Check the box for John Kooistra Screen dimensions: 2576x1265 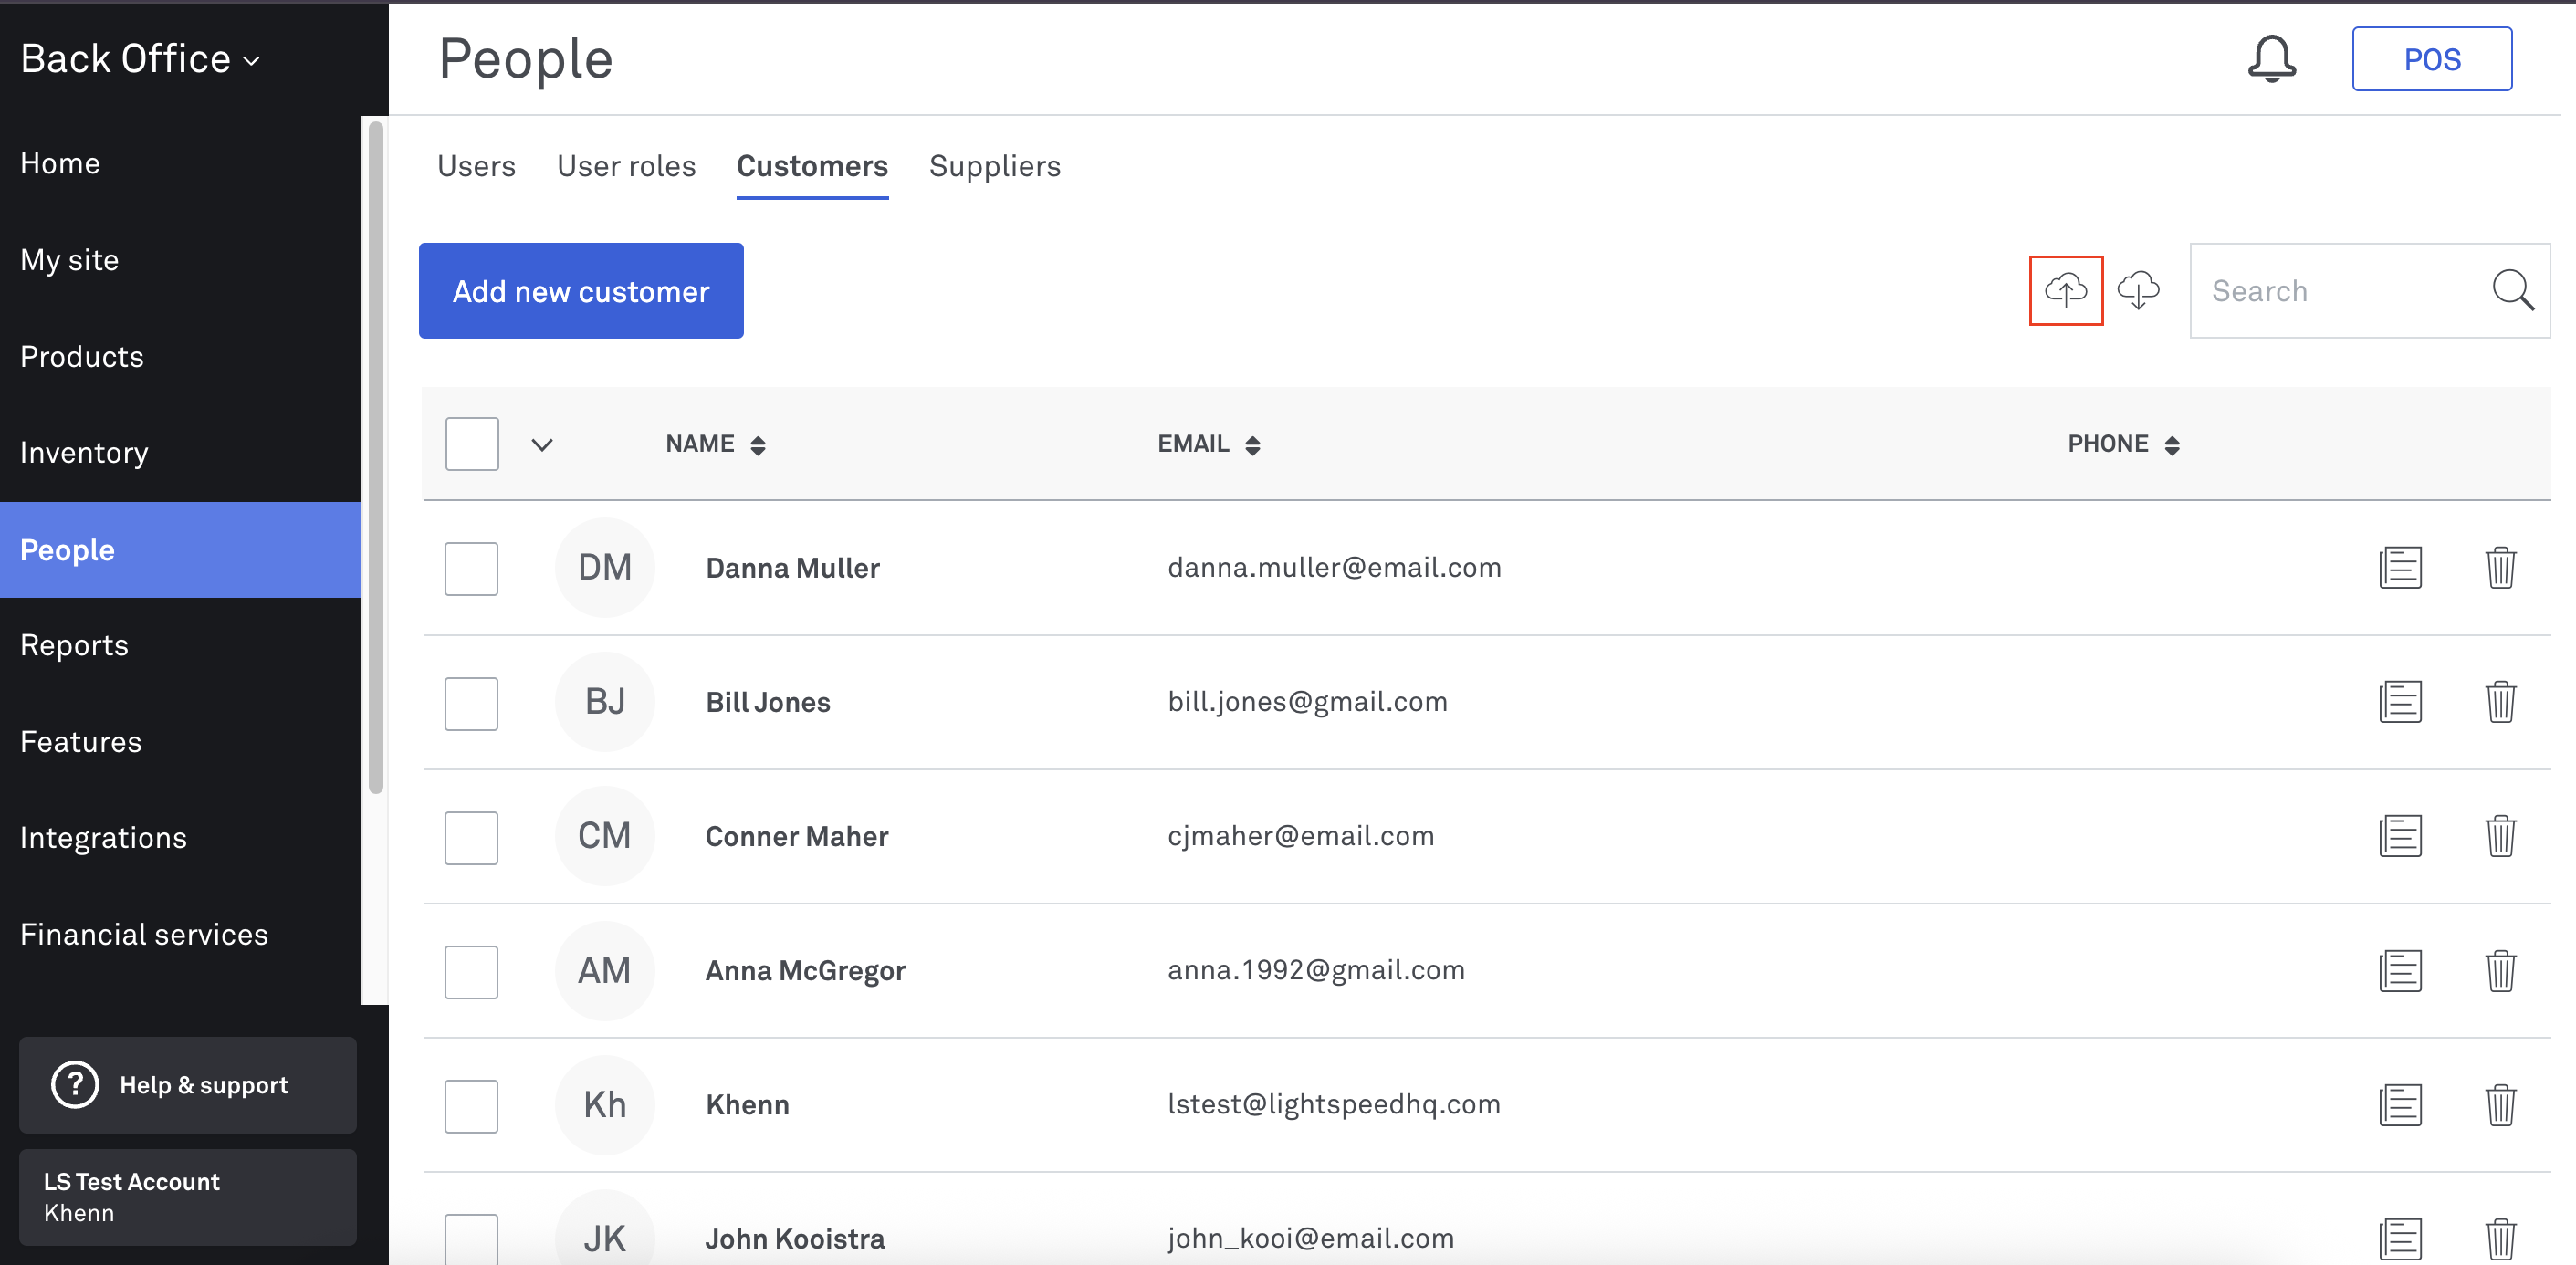pyautogui.click(x=471, y=1239)
